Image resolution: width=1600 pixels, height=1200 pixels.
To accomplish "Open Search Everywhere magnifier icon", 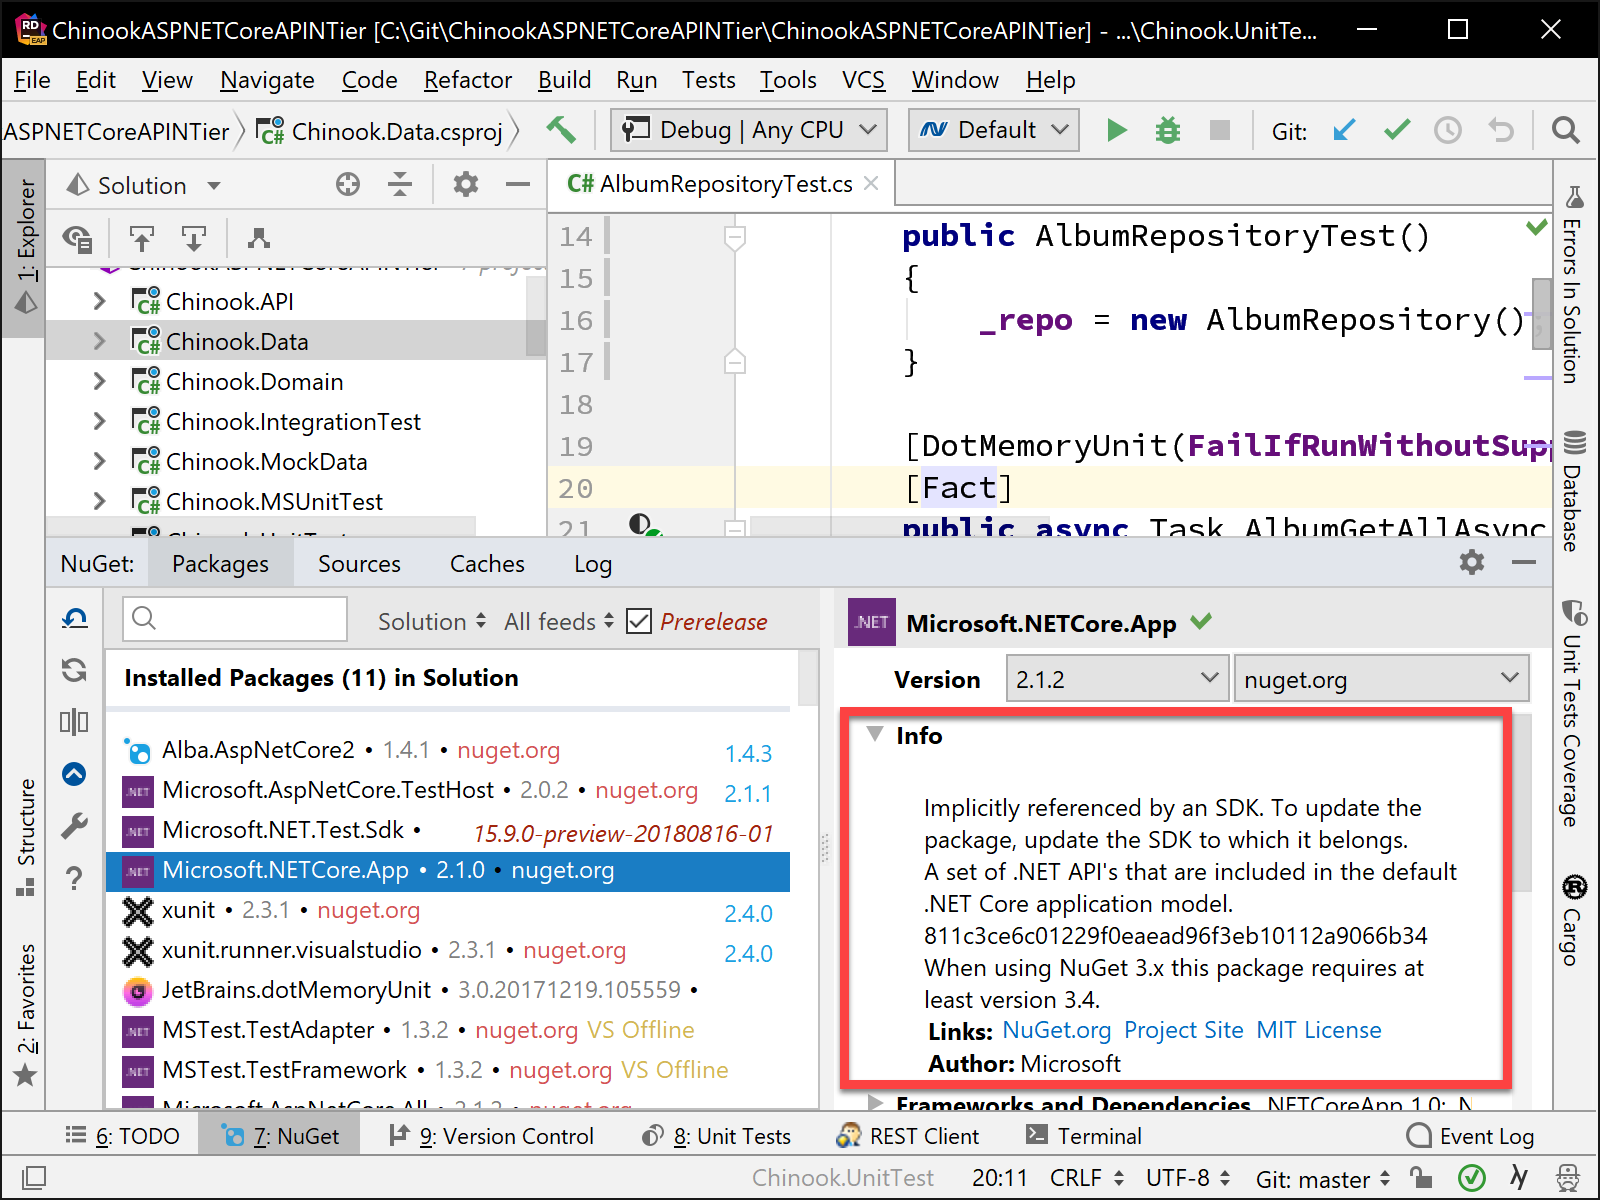I will point(1566,130).
